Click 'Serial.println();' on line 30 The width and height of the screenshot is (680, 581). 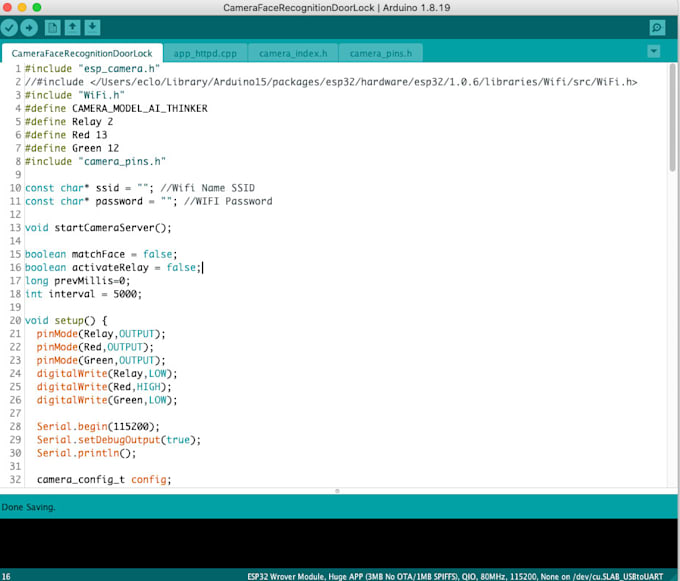point(86,453)
